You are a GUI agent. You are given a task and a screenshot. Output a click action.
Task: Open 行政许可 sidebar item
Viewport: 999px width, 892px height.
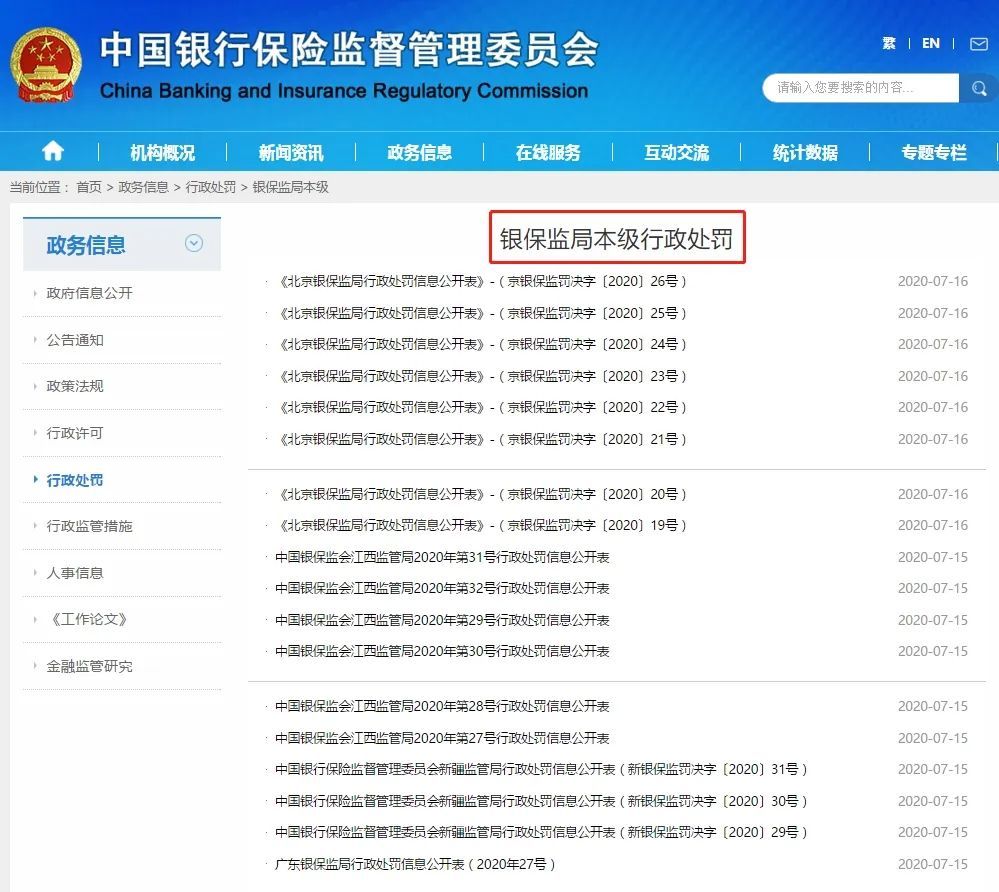tap(75, 433)
